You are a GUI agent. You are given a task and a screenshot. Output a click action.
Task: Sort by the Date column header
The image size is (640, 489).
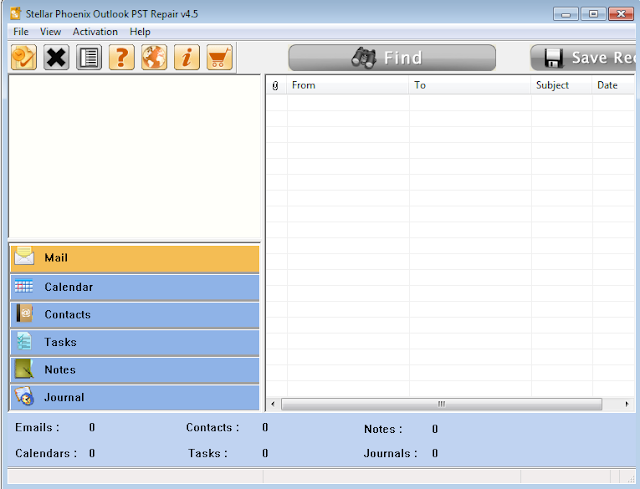pyautogui.click(x=613, y=85)
